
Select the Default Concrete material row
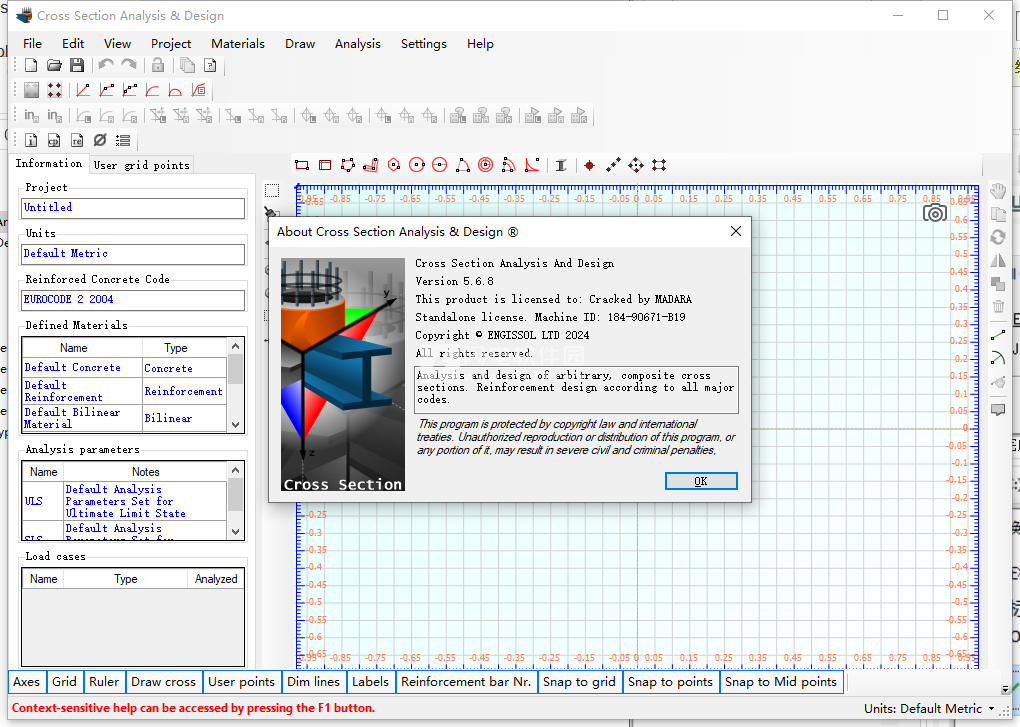pyautogui.click(x=124, y=367)
